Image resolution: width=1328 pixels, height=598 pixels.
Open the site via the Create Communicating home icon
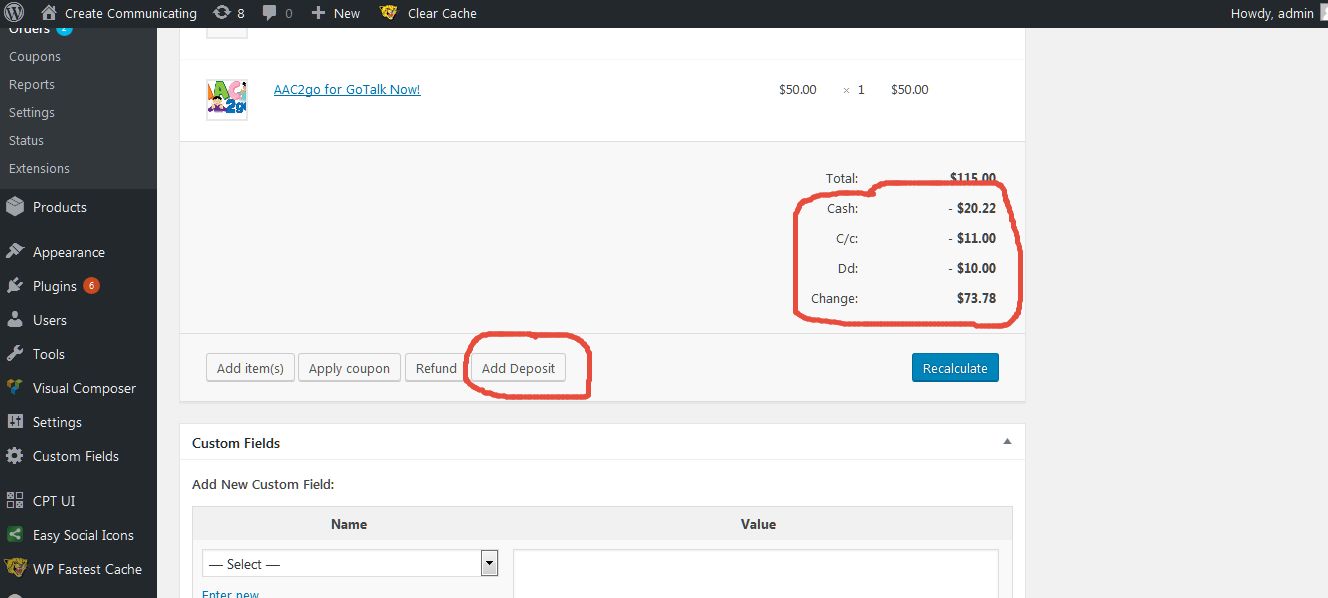tap(47, 13)
